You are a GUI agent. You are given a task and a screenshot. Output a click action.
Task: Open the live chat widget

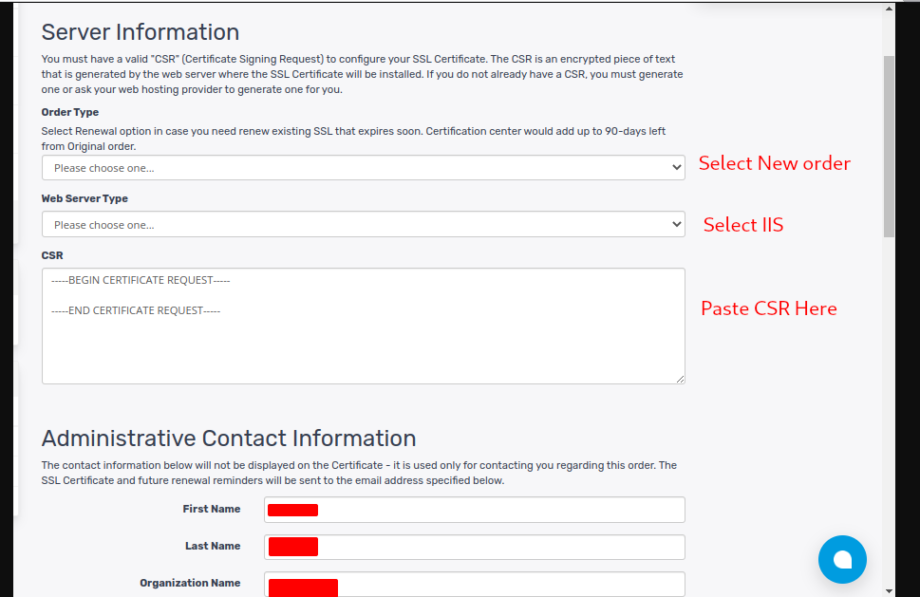tap(842, 559)
